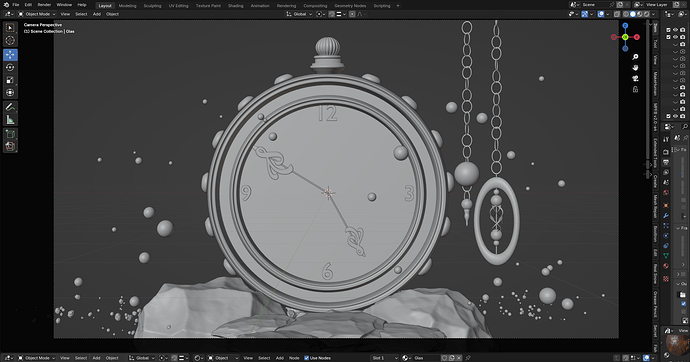Toggle viewport gizmos visibility button
Viewport: 690px width, 362px height.
pos(585,14)
